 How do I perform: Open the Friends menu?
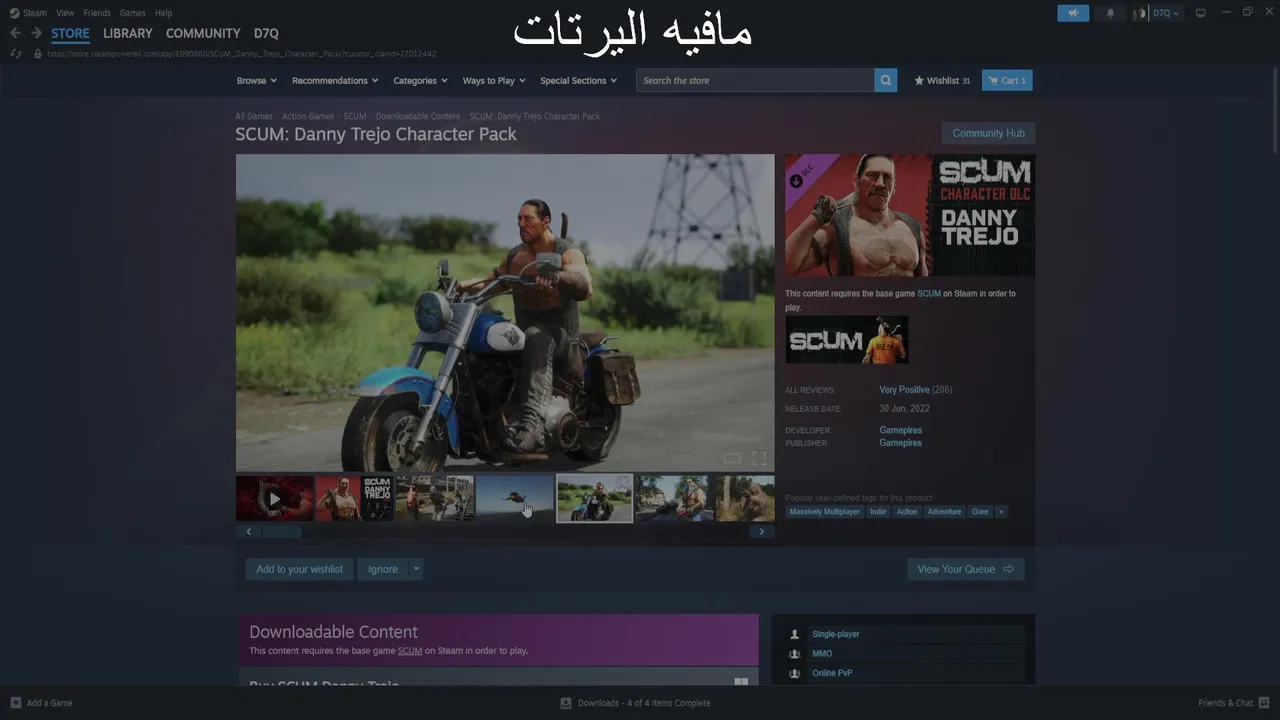tap(97, 13)
